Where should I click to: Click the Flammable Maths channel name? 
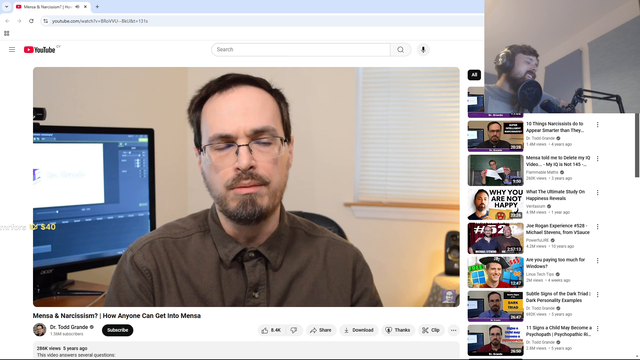pyautogui.click(x=542, y=172)
